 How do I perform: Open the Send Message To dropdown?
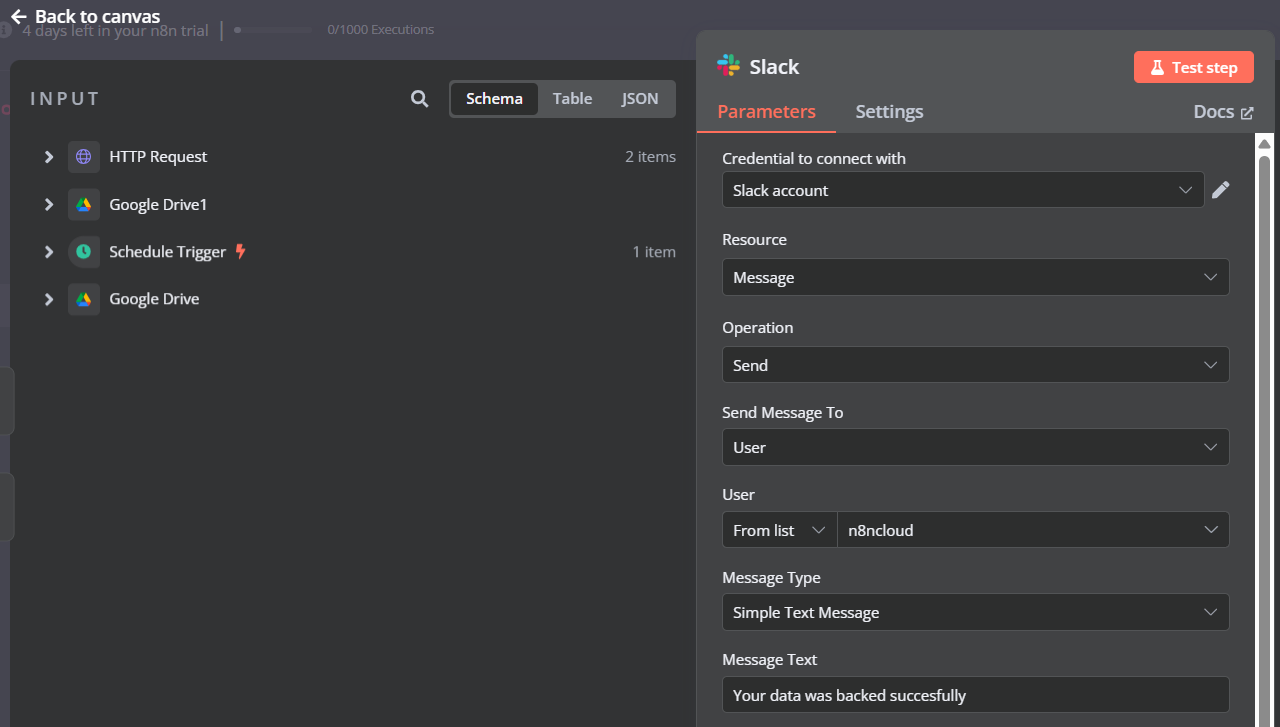tap(975, 447)
